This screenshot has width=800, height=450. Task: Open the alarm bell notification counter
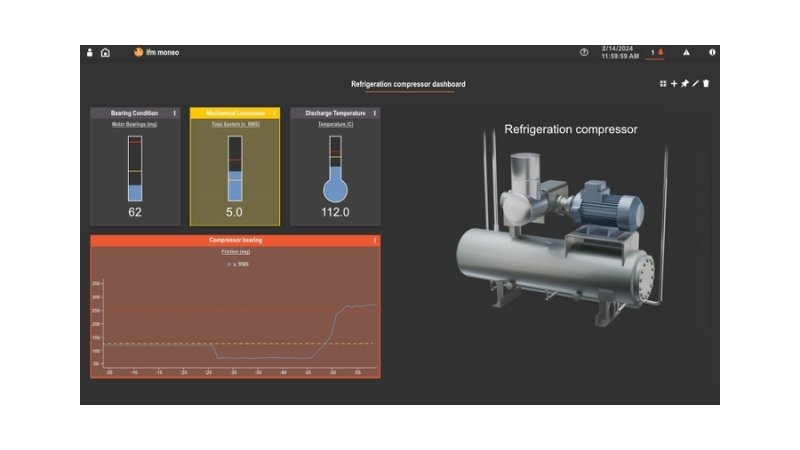coord(655,52)
